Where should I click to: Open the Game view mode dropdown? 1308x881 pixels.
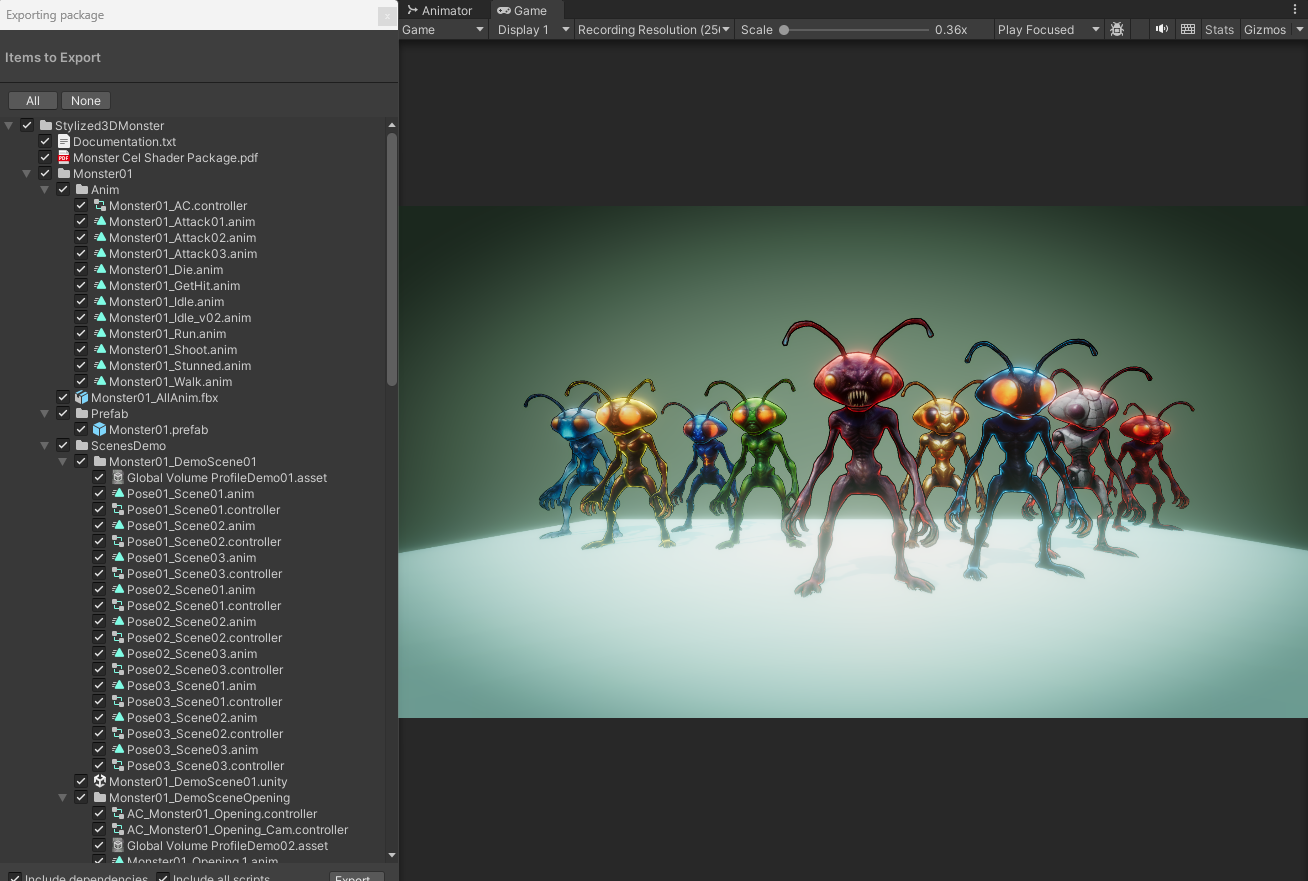point(443,30)
